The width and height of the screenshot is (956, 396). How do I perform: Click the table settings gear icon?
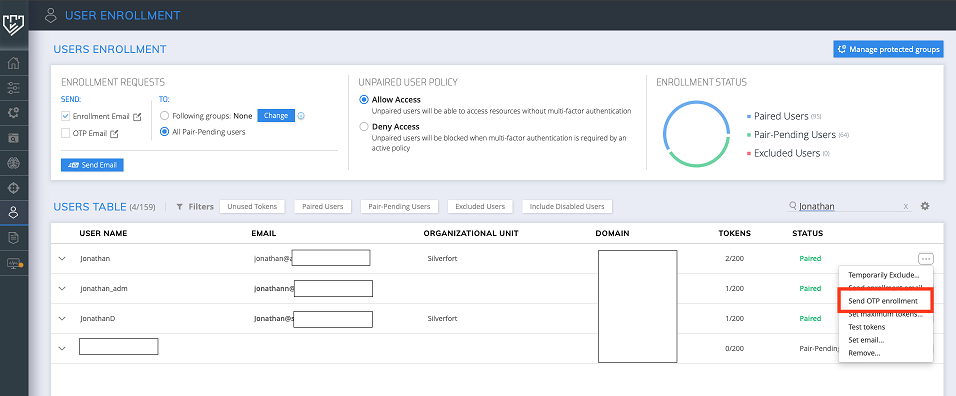tap(925, 206)
